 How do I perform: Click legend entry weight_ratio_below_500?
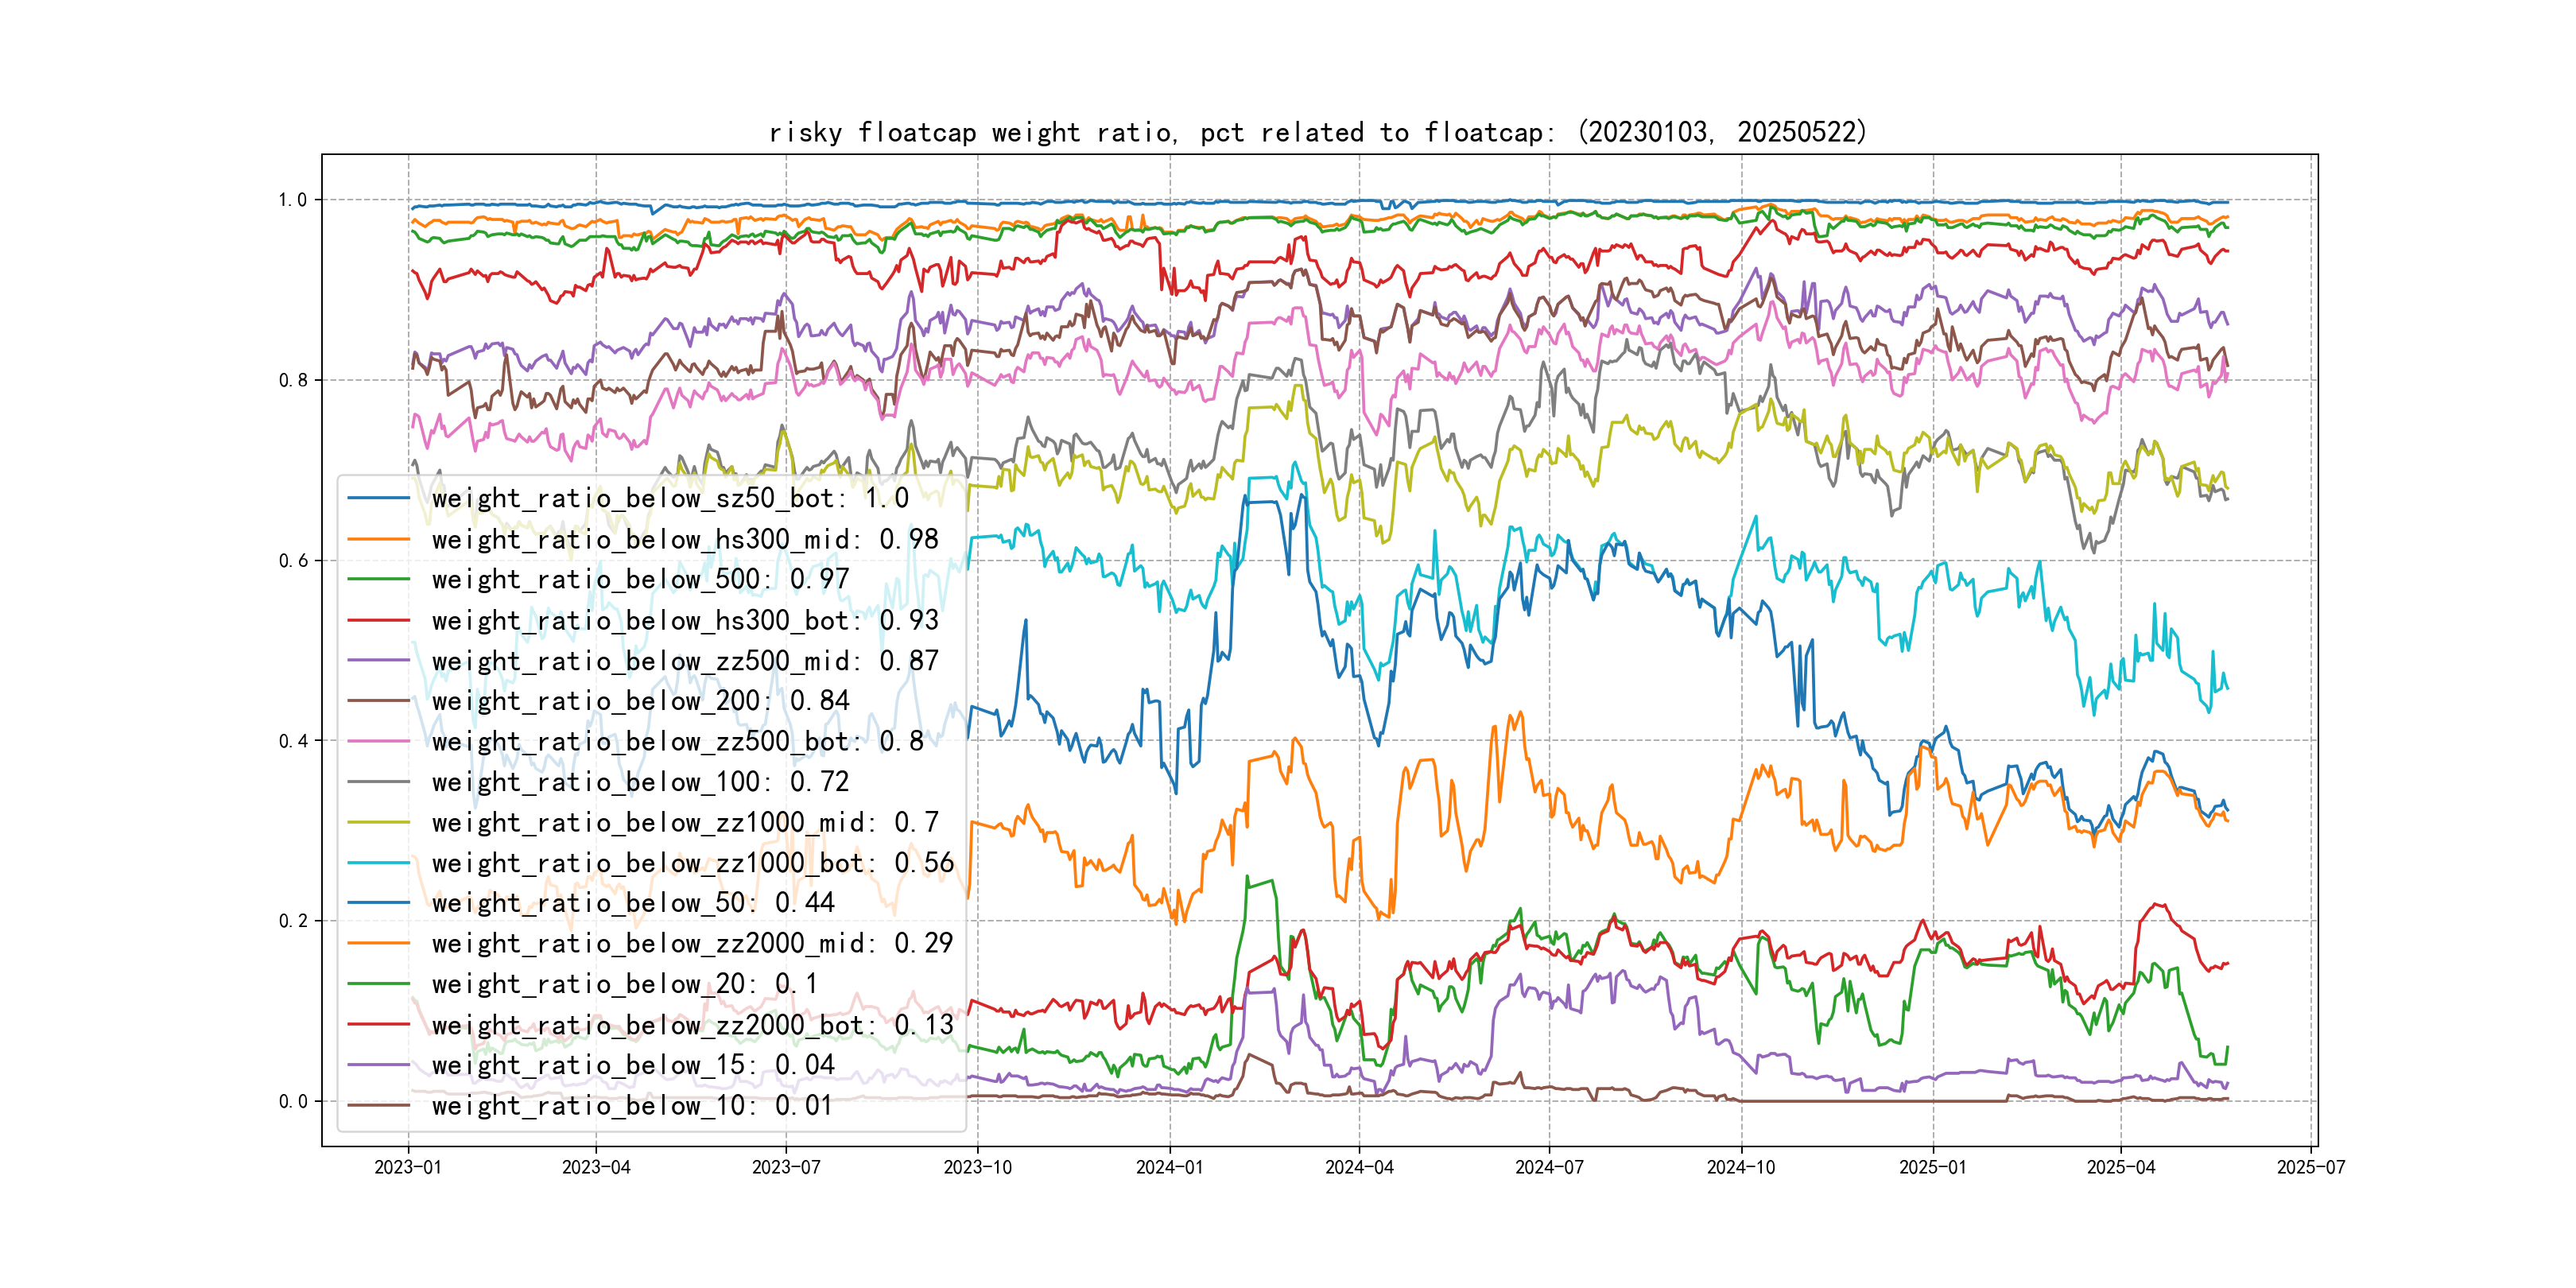coord(640,579)
